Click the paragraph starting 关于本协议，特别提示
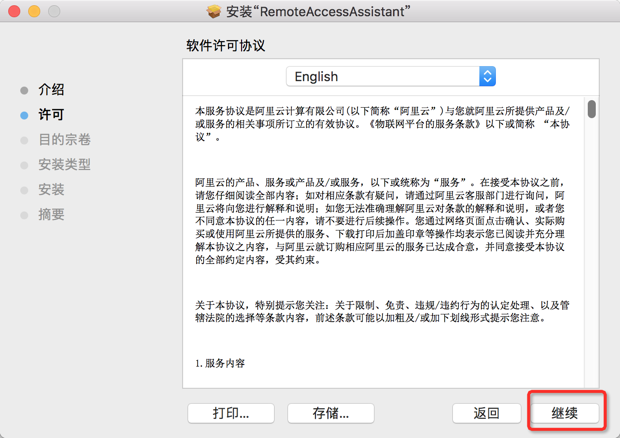Viewport: 620px width, 438px height. coord(382,312)
